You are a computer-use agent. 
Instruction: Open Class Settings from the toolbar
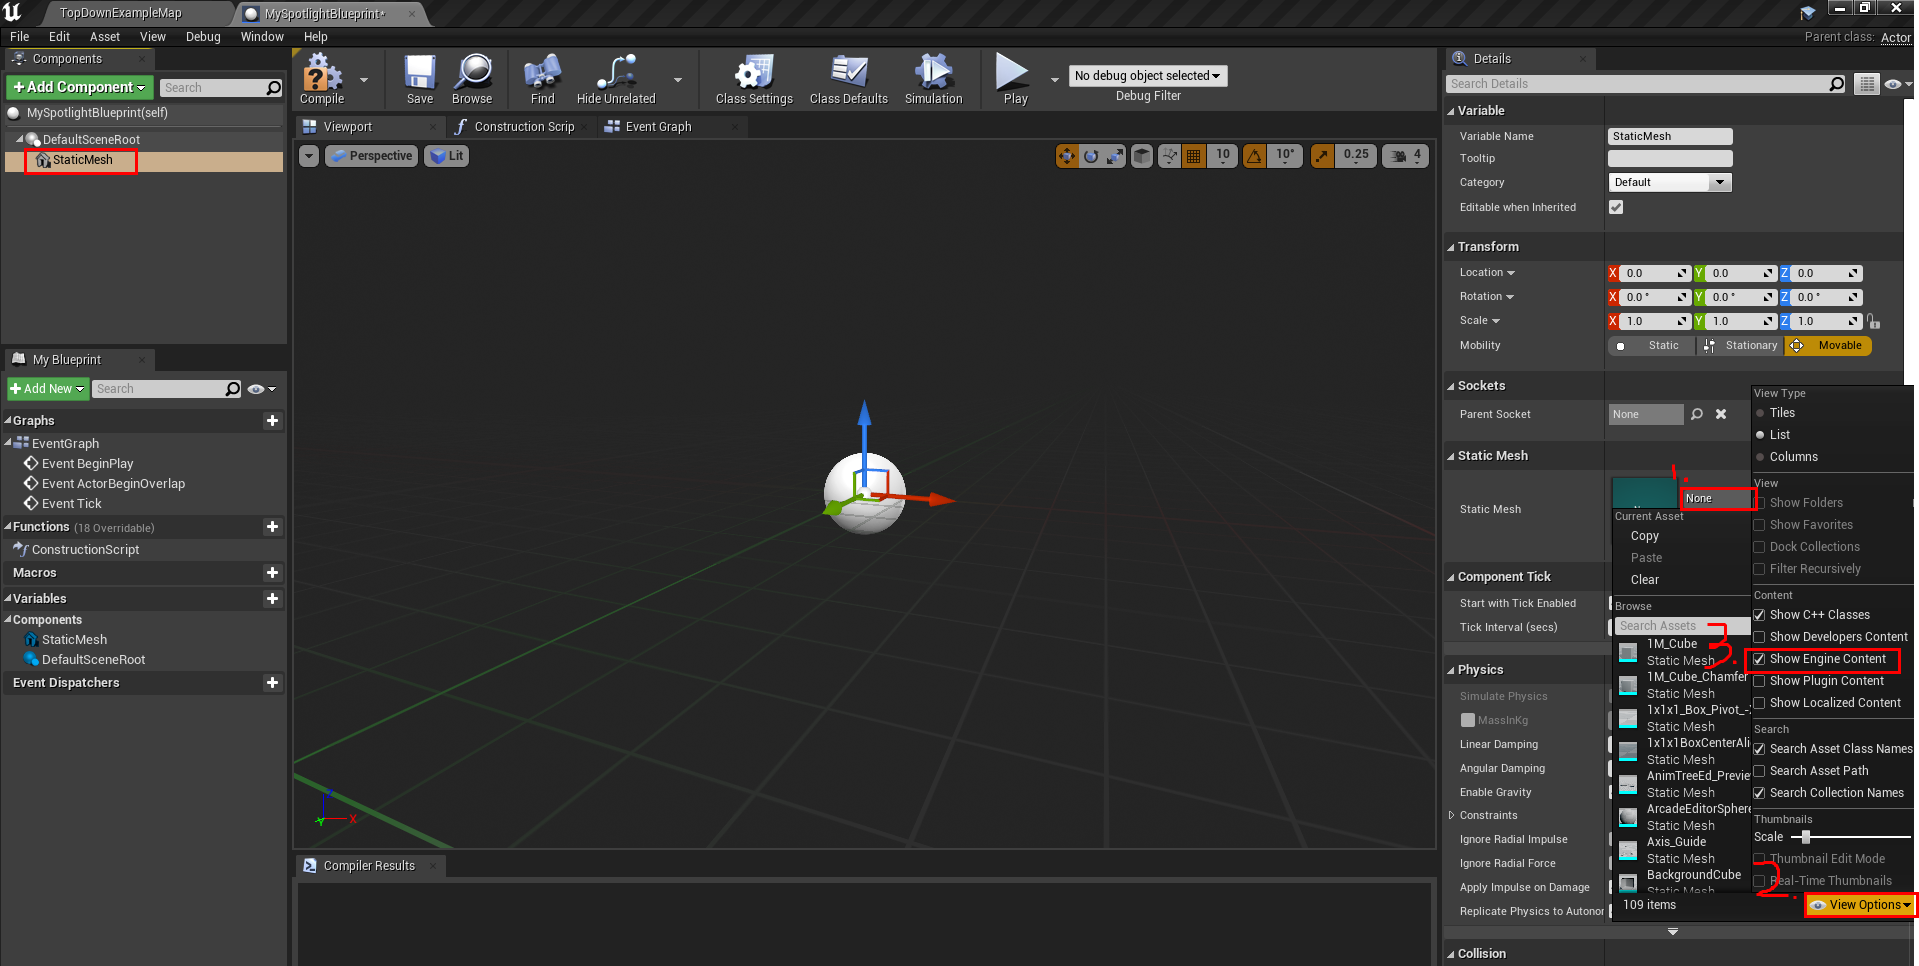754,79
